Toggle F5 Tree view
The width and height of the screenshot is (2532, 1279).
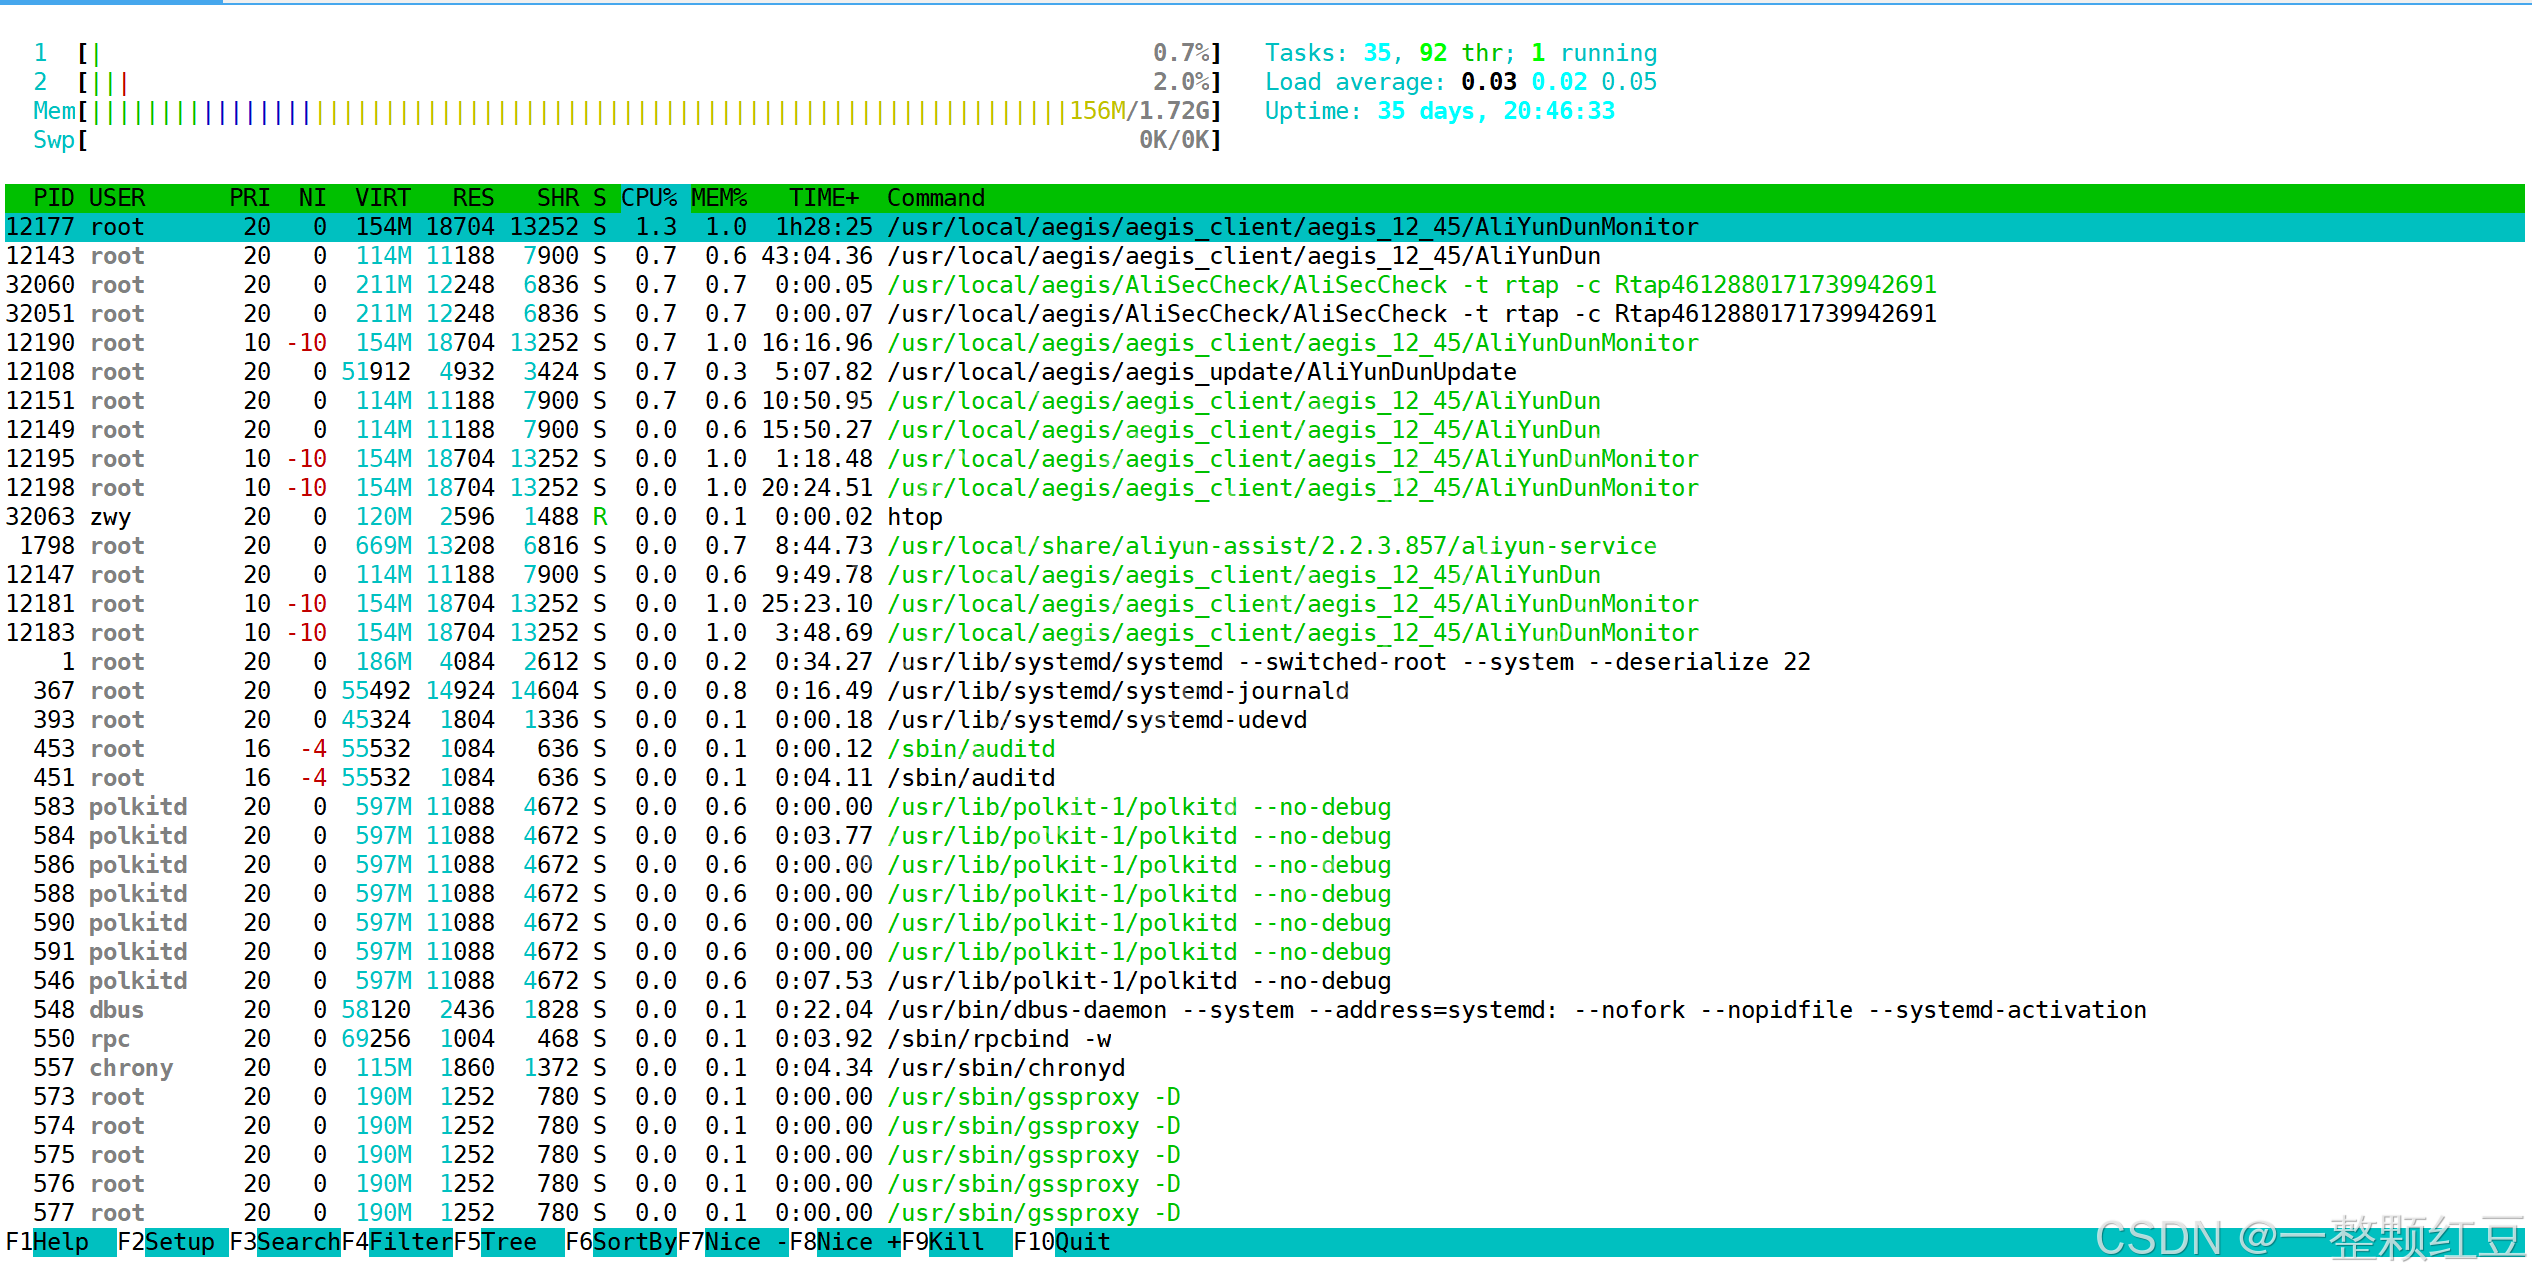508,1242
